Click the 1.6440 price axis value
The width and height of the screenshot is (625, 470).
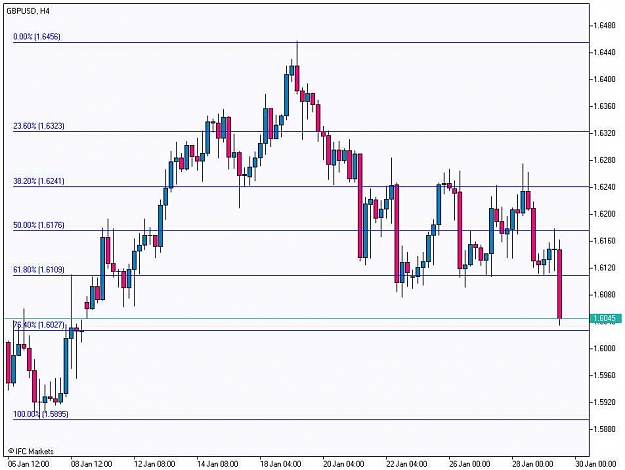(x=604, y=52)
